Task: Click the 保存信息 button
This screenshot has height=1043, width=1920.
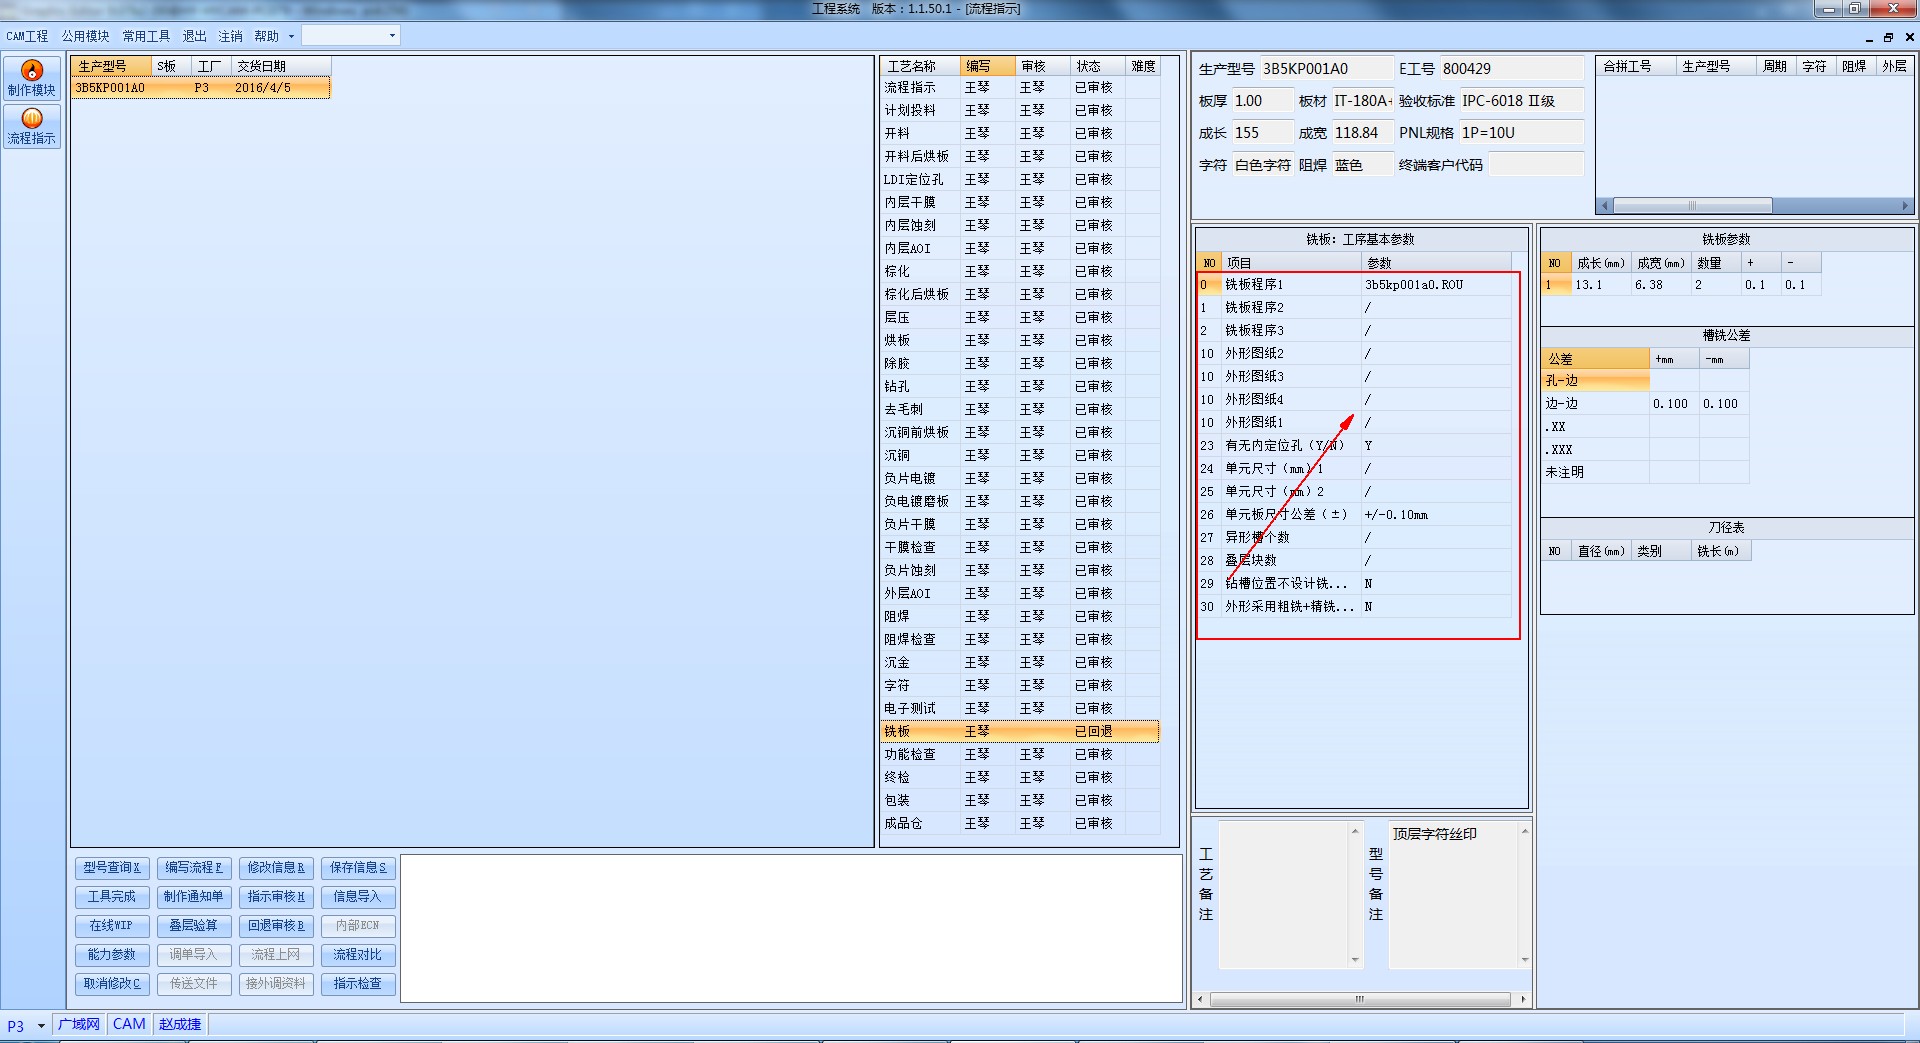Action: click(x=358, y=868)
